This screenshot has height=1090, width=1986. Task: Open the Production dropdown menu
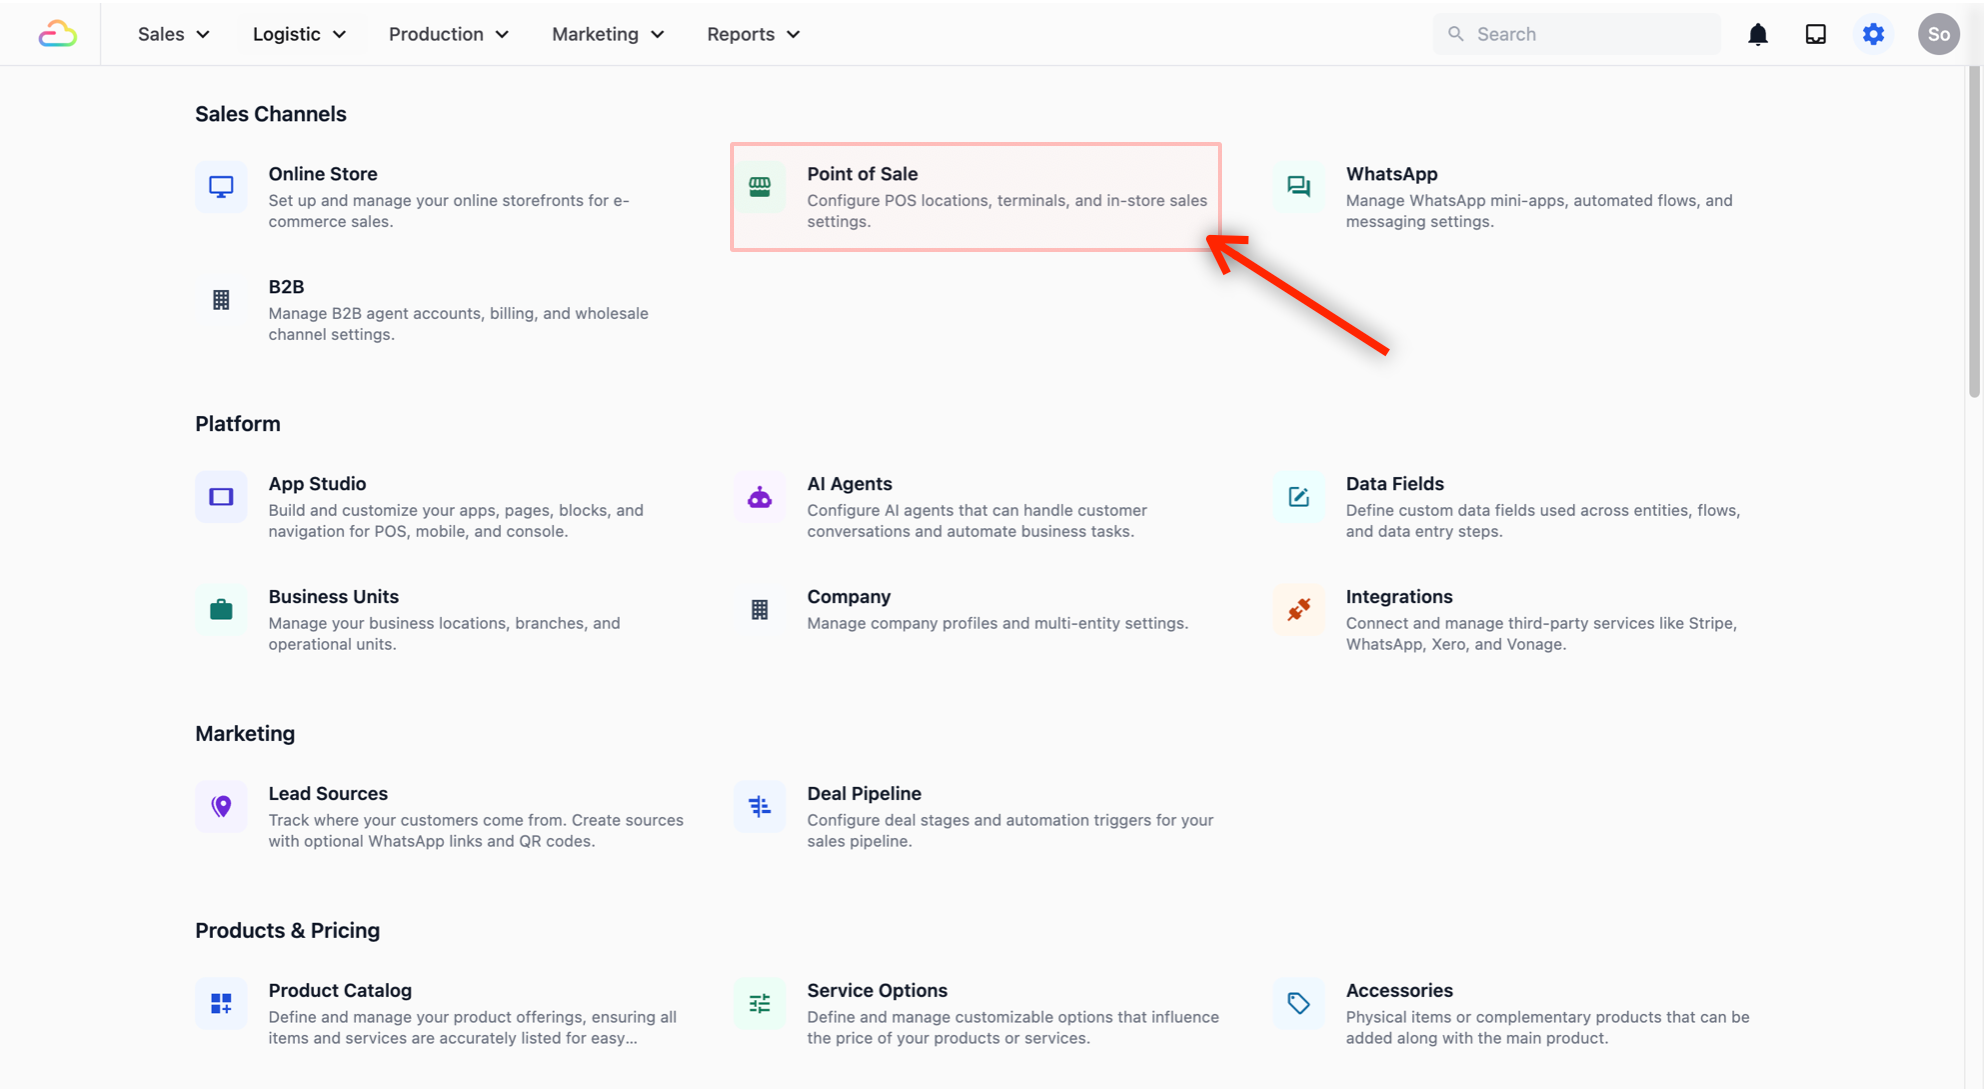tap(448, 34)
